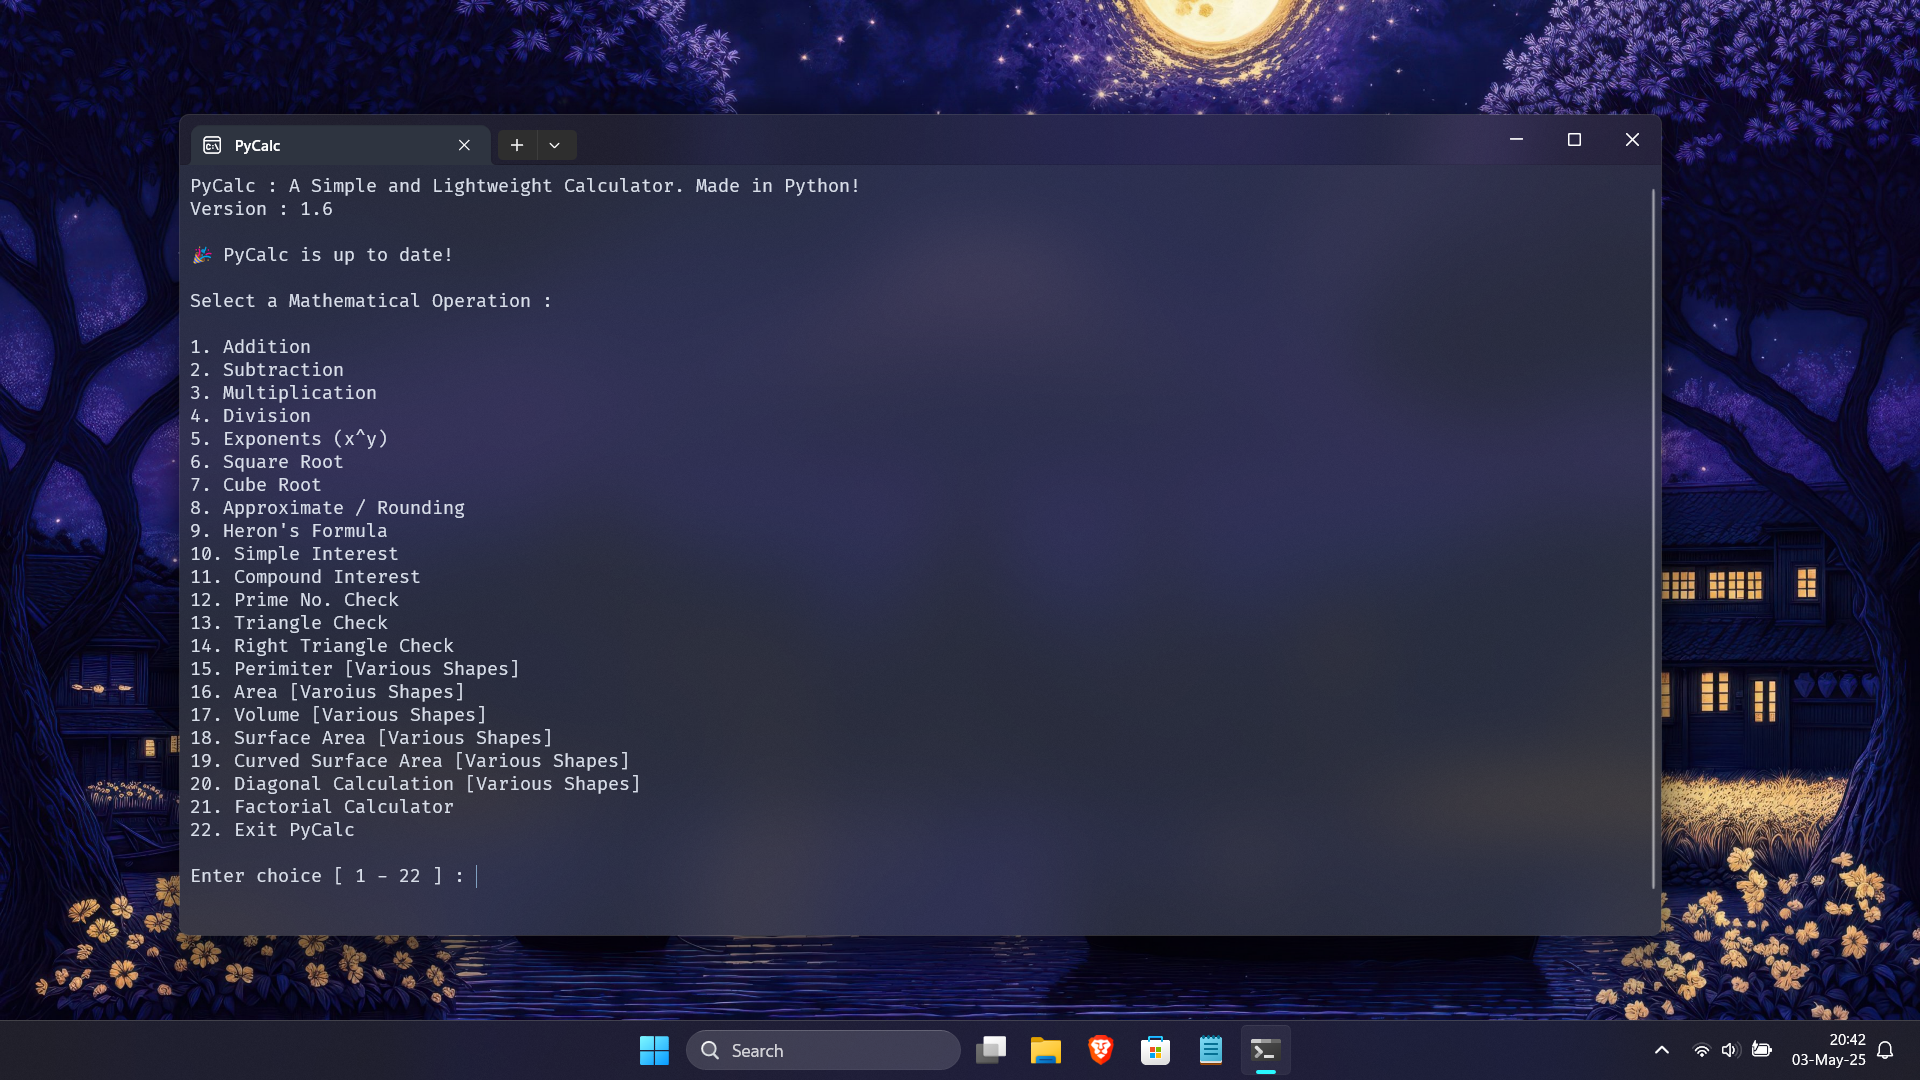Image resolution: width=1920 pixels, height=1080 pixels.
Task: Click the '11. Compound Interest' line
Action: (x=305, y=577)
